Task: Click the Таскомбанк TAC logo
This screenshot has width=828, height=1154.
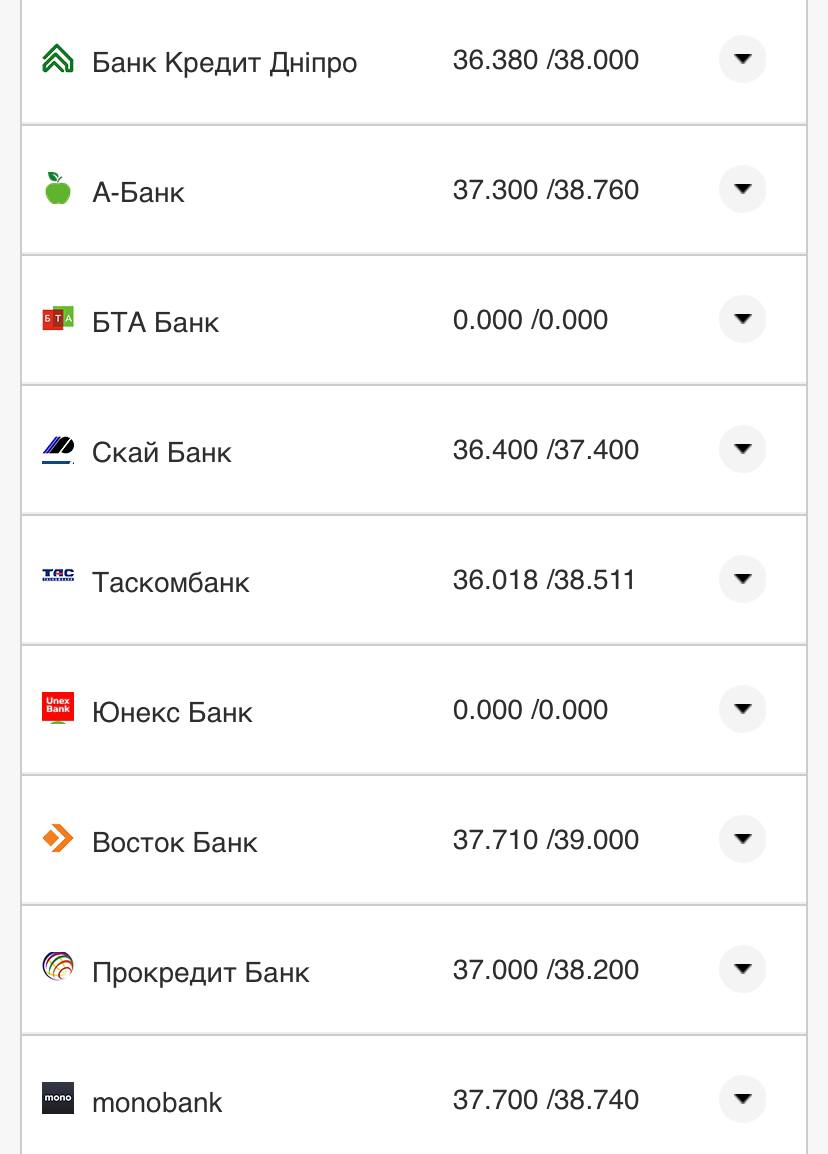Action: click(x=58, y=575)
